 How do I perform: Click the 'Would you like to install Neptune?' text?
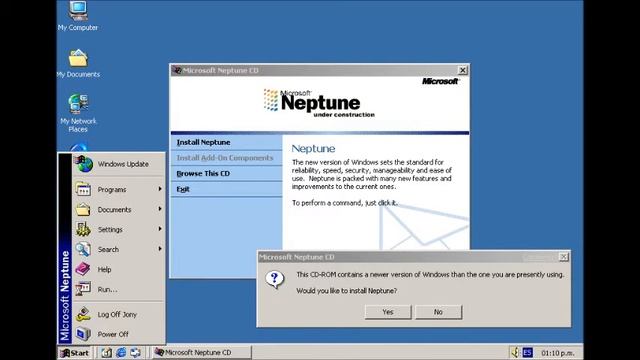tap(347, 291)
